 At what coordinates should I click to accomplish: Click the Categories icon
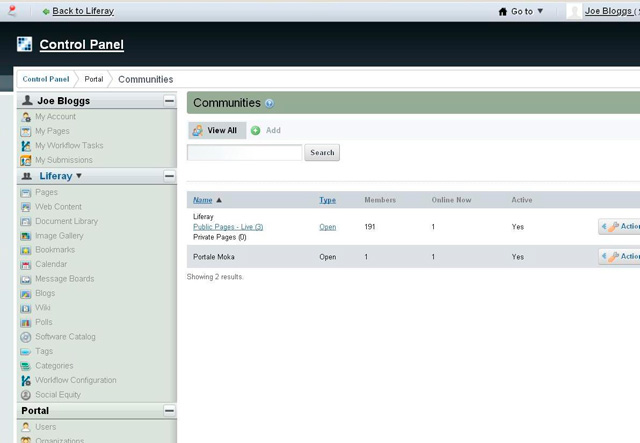26,366
